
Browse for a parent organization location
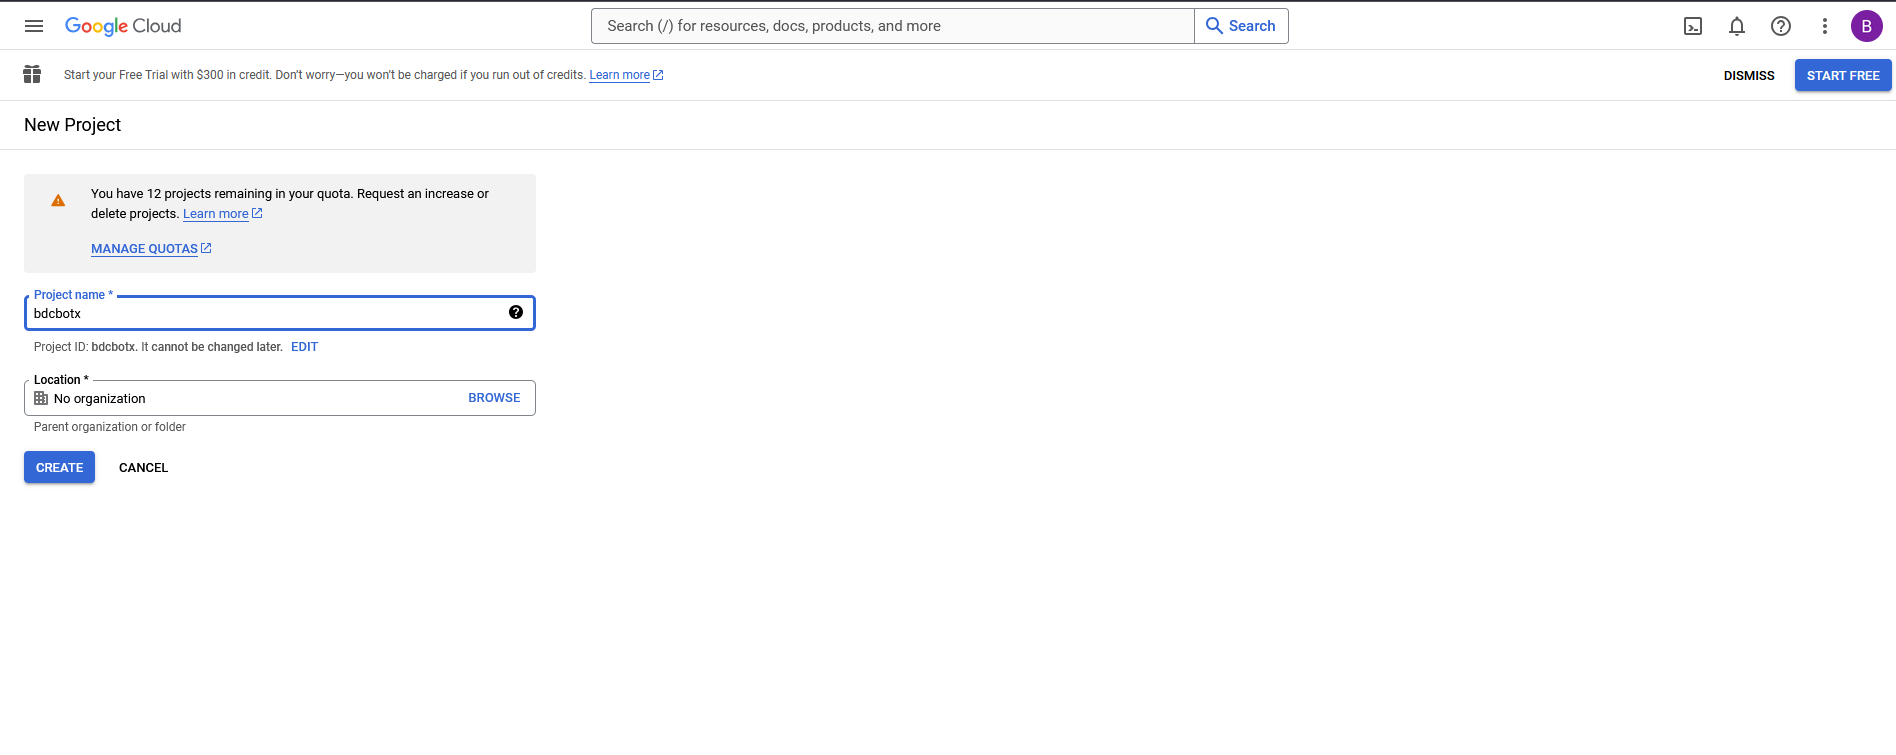coord(494,398)
